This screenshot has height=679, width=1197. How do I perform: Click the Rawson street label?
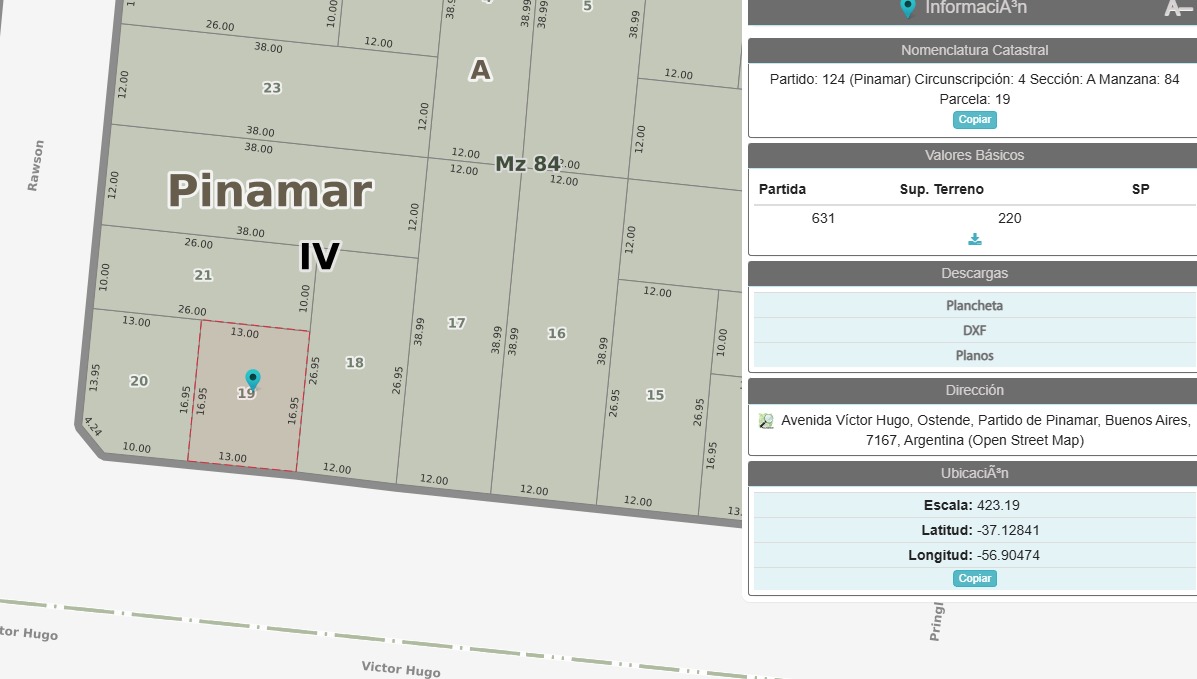(35, 165)
